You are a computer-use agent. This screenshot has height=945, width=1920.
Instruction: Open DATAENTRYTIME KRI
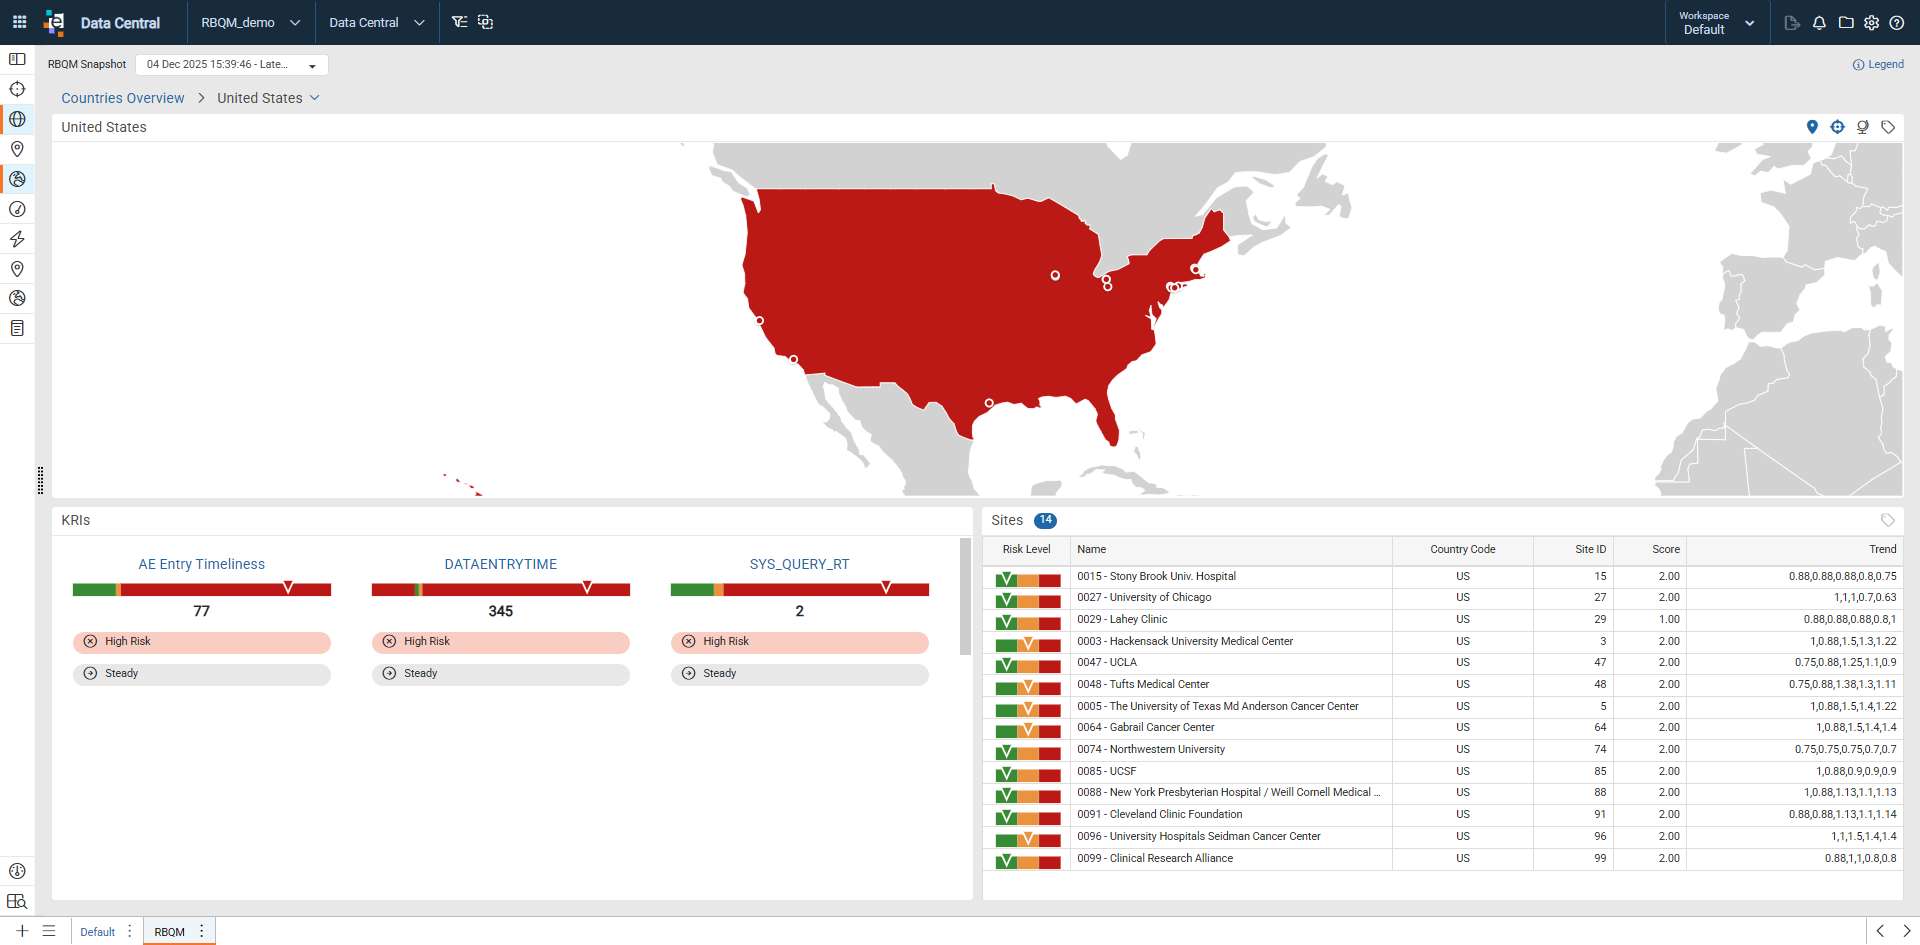[501, 564]
